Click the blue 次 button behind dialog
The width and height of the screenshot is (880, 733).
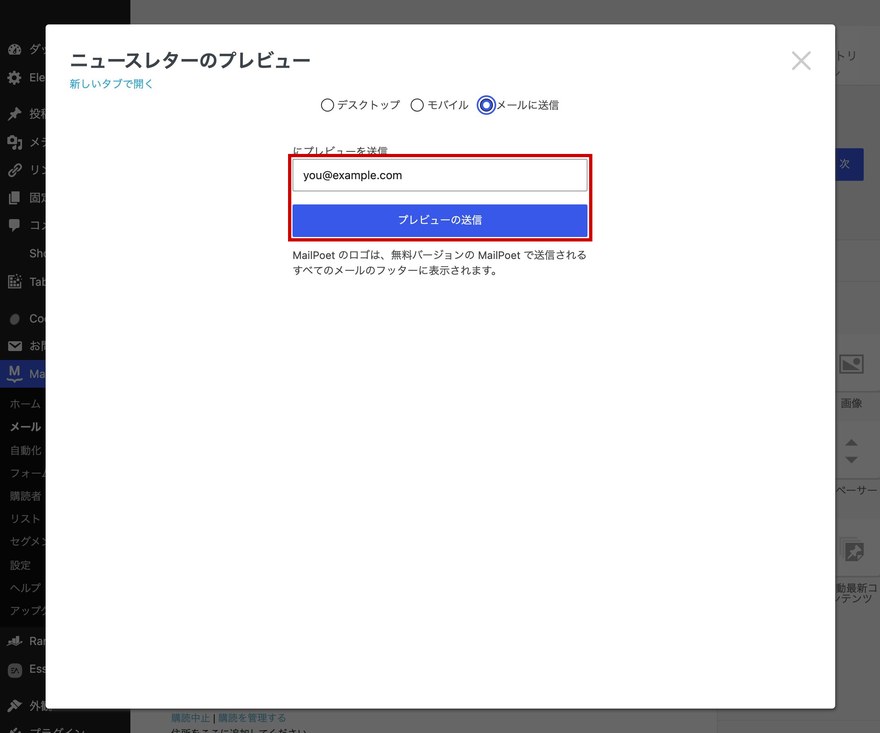coord(849,164)
